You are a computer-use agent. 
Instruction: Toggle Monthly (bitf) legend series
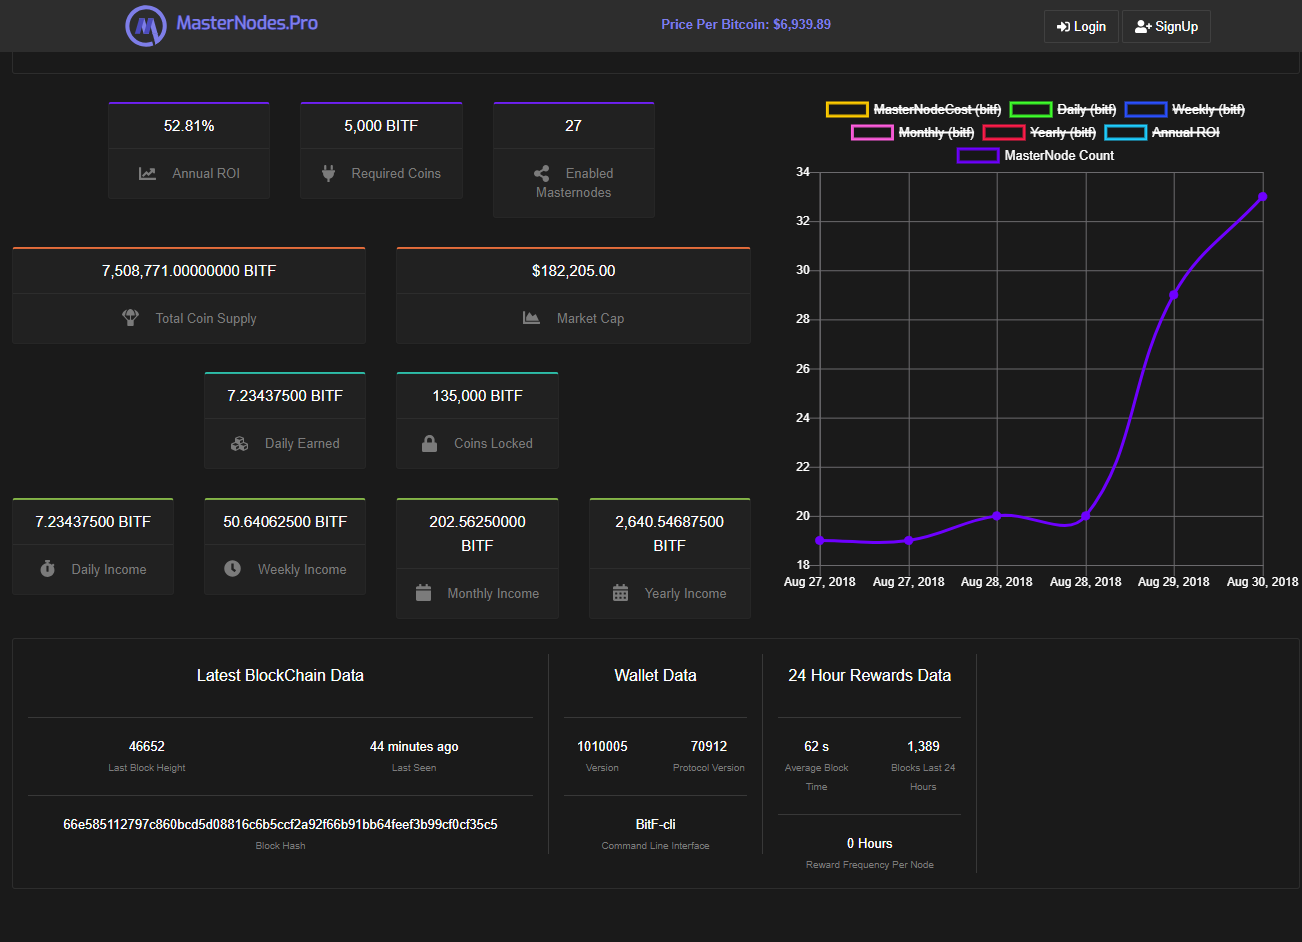912,132
